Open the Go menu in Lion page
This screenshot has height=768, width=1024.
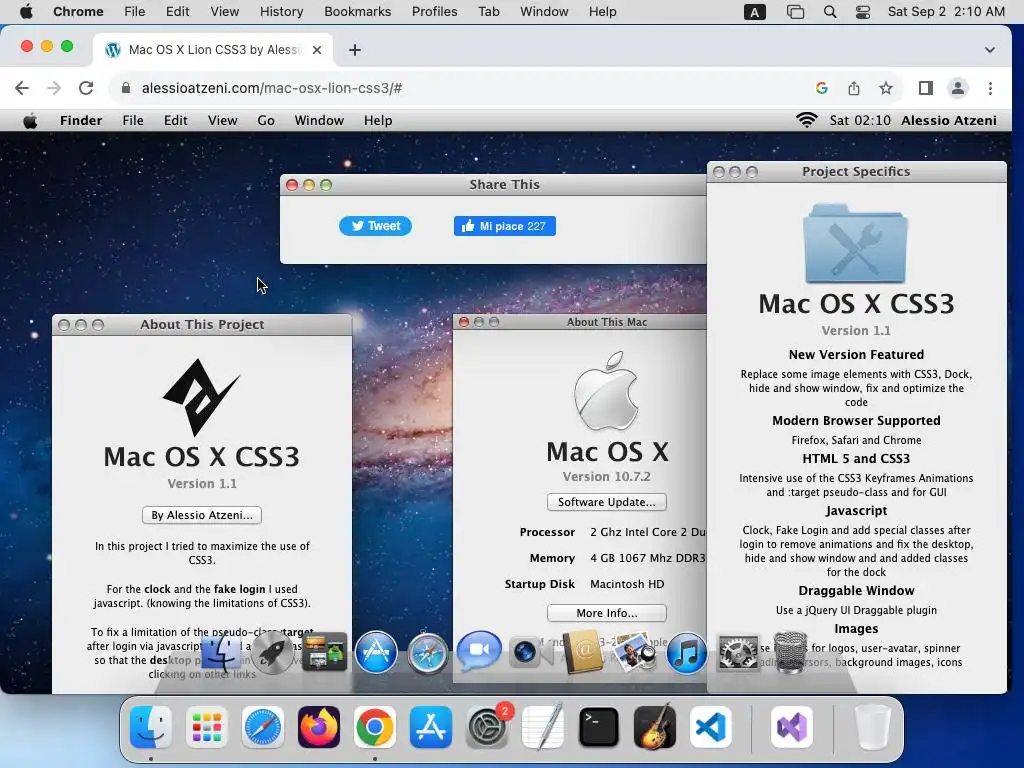pos(266,121)
